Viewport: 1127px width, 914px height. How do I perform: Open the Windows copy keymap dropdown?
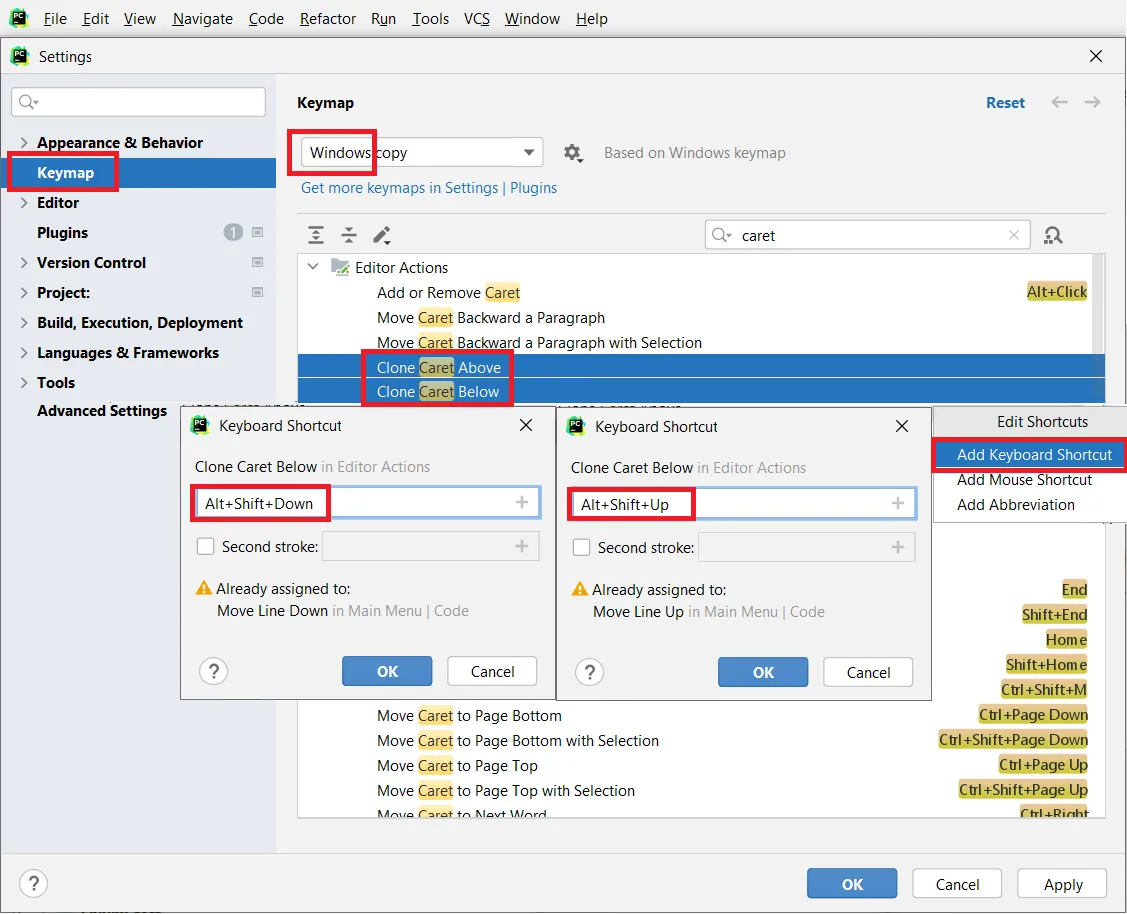pos(422,152)
